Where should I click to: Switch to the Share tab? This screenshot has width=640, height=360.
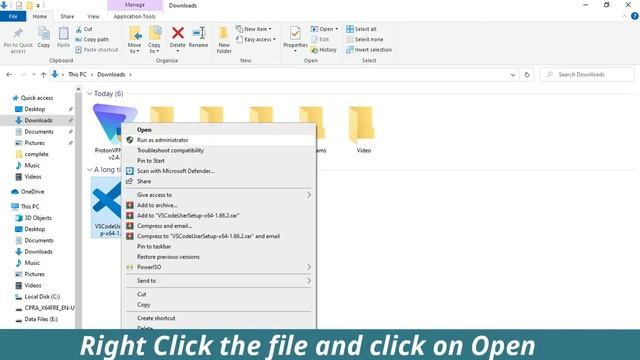coord(67,16)
